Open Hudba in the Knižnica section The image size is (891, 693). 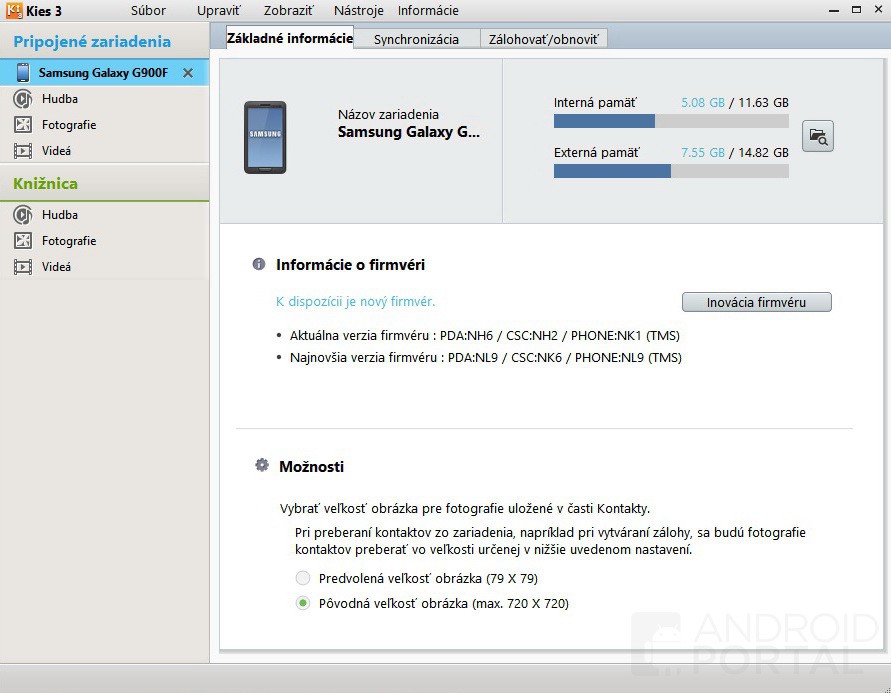(59, 215)
